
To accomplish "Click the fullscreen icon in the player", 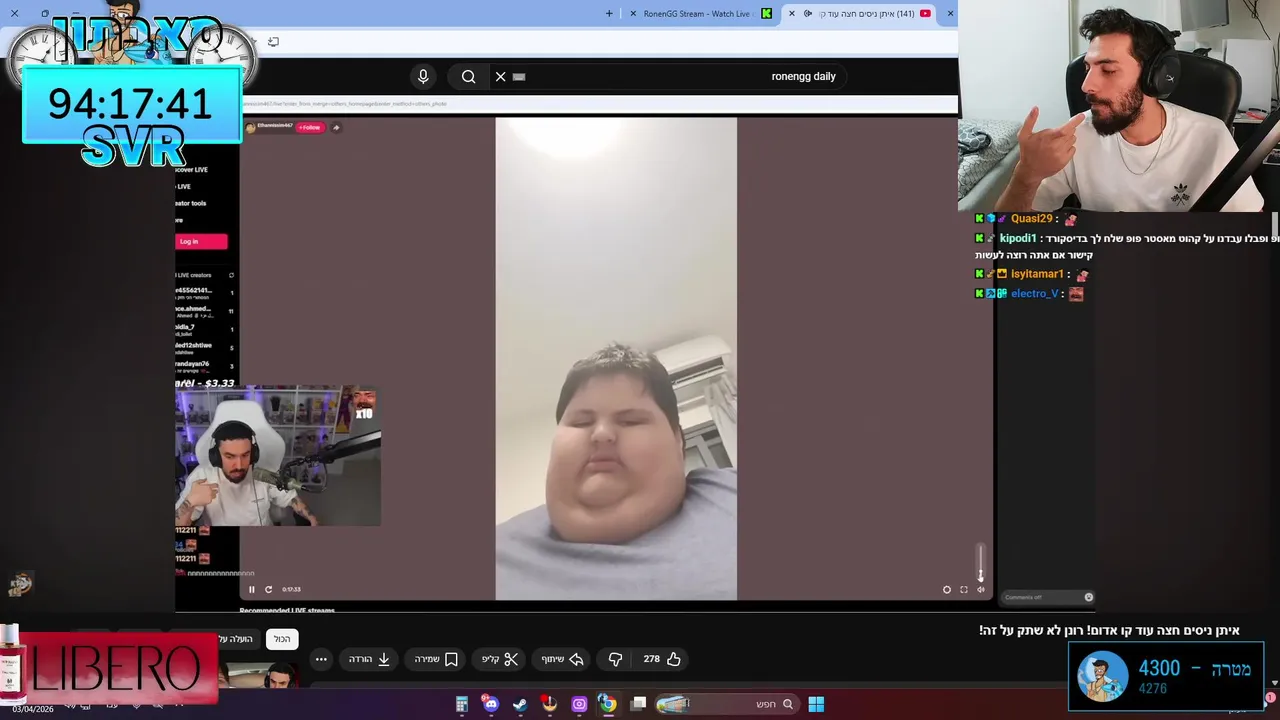I will [x=964, y=589].
